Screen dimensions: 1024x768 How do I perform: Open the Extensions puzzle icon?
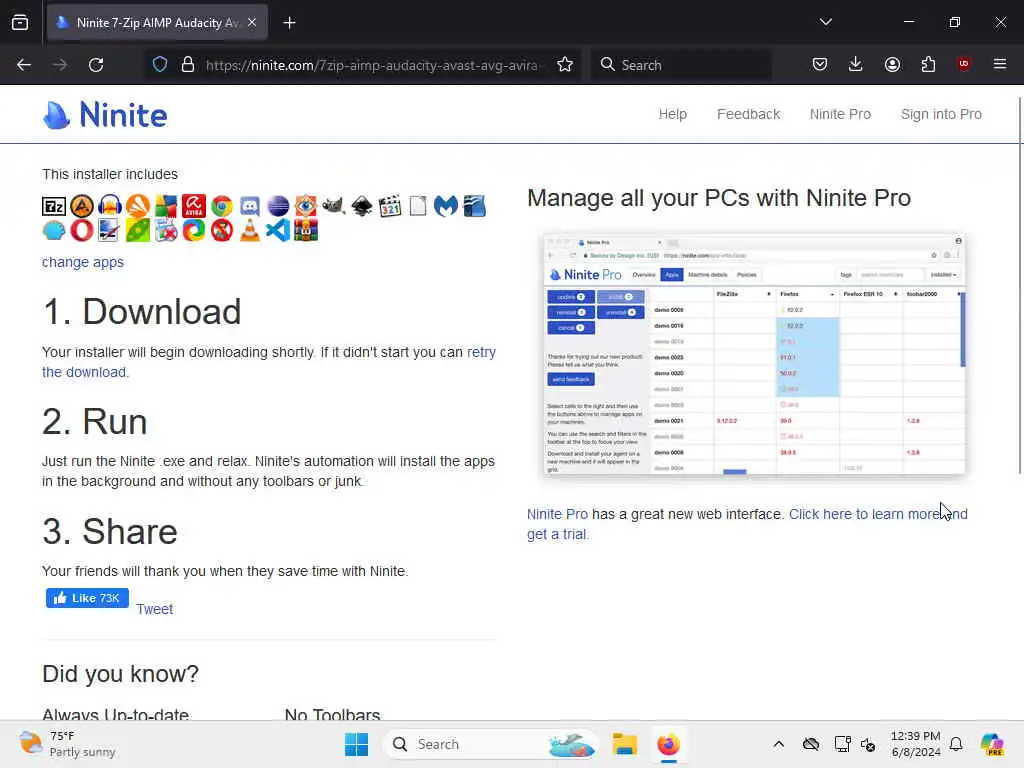coord(928,65)
